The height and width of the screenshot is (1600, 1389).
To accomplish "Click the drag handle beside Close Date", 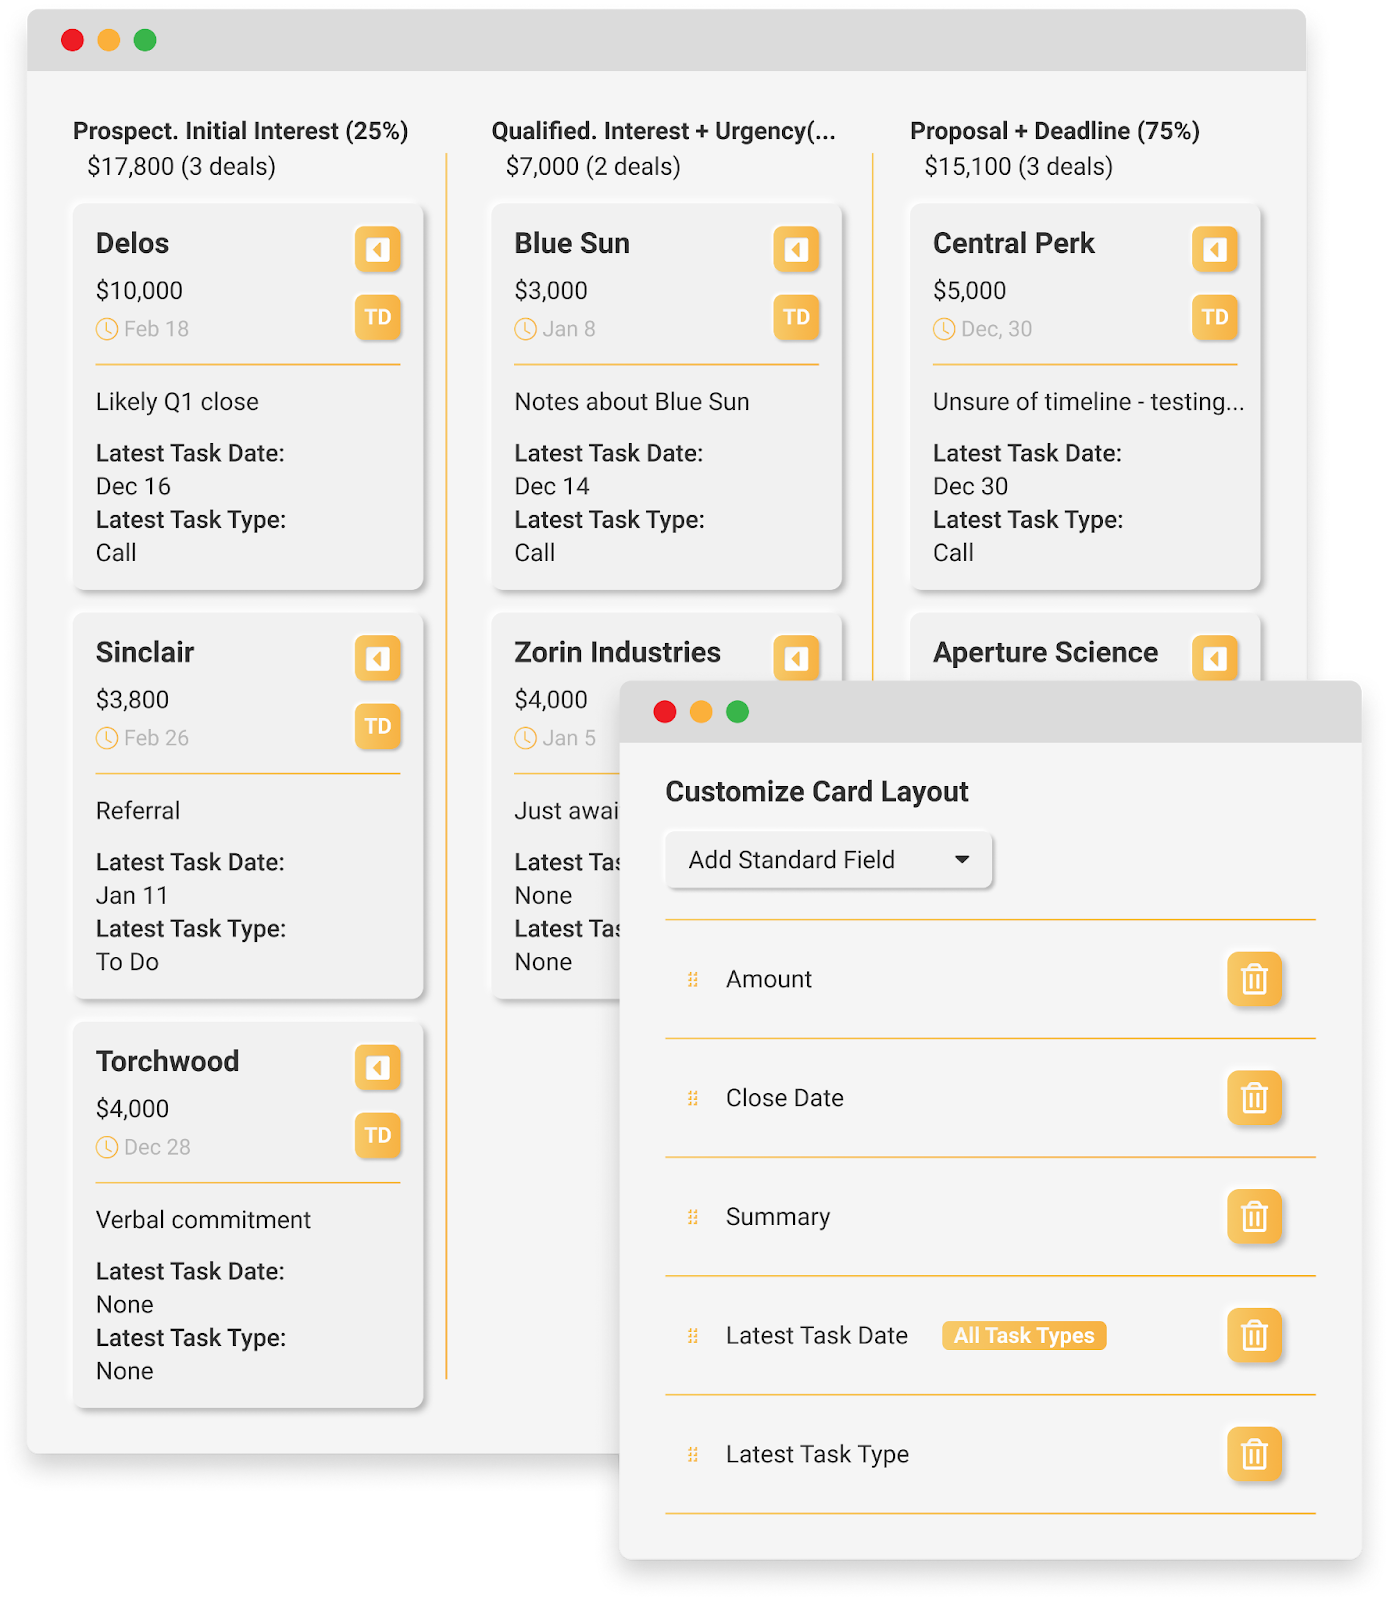I will point(693,1098).
